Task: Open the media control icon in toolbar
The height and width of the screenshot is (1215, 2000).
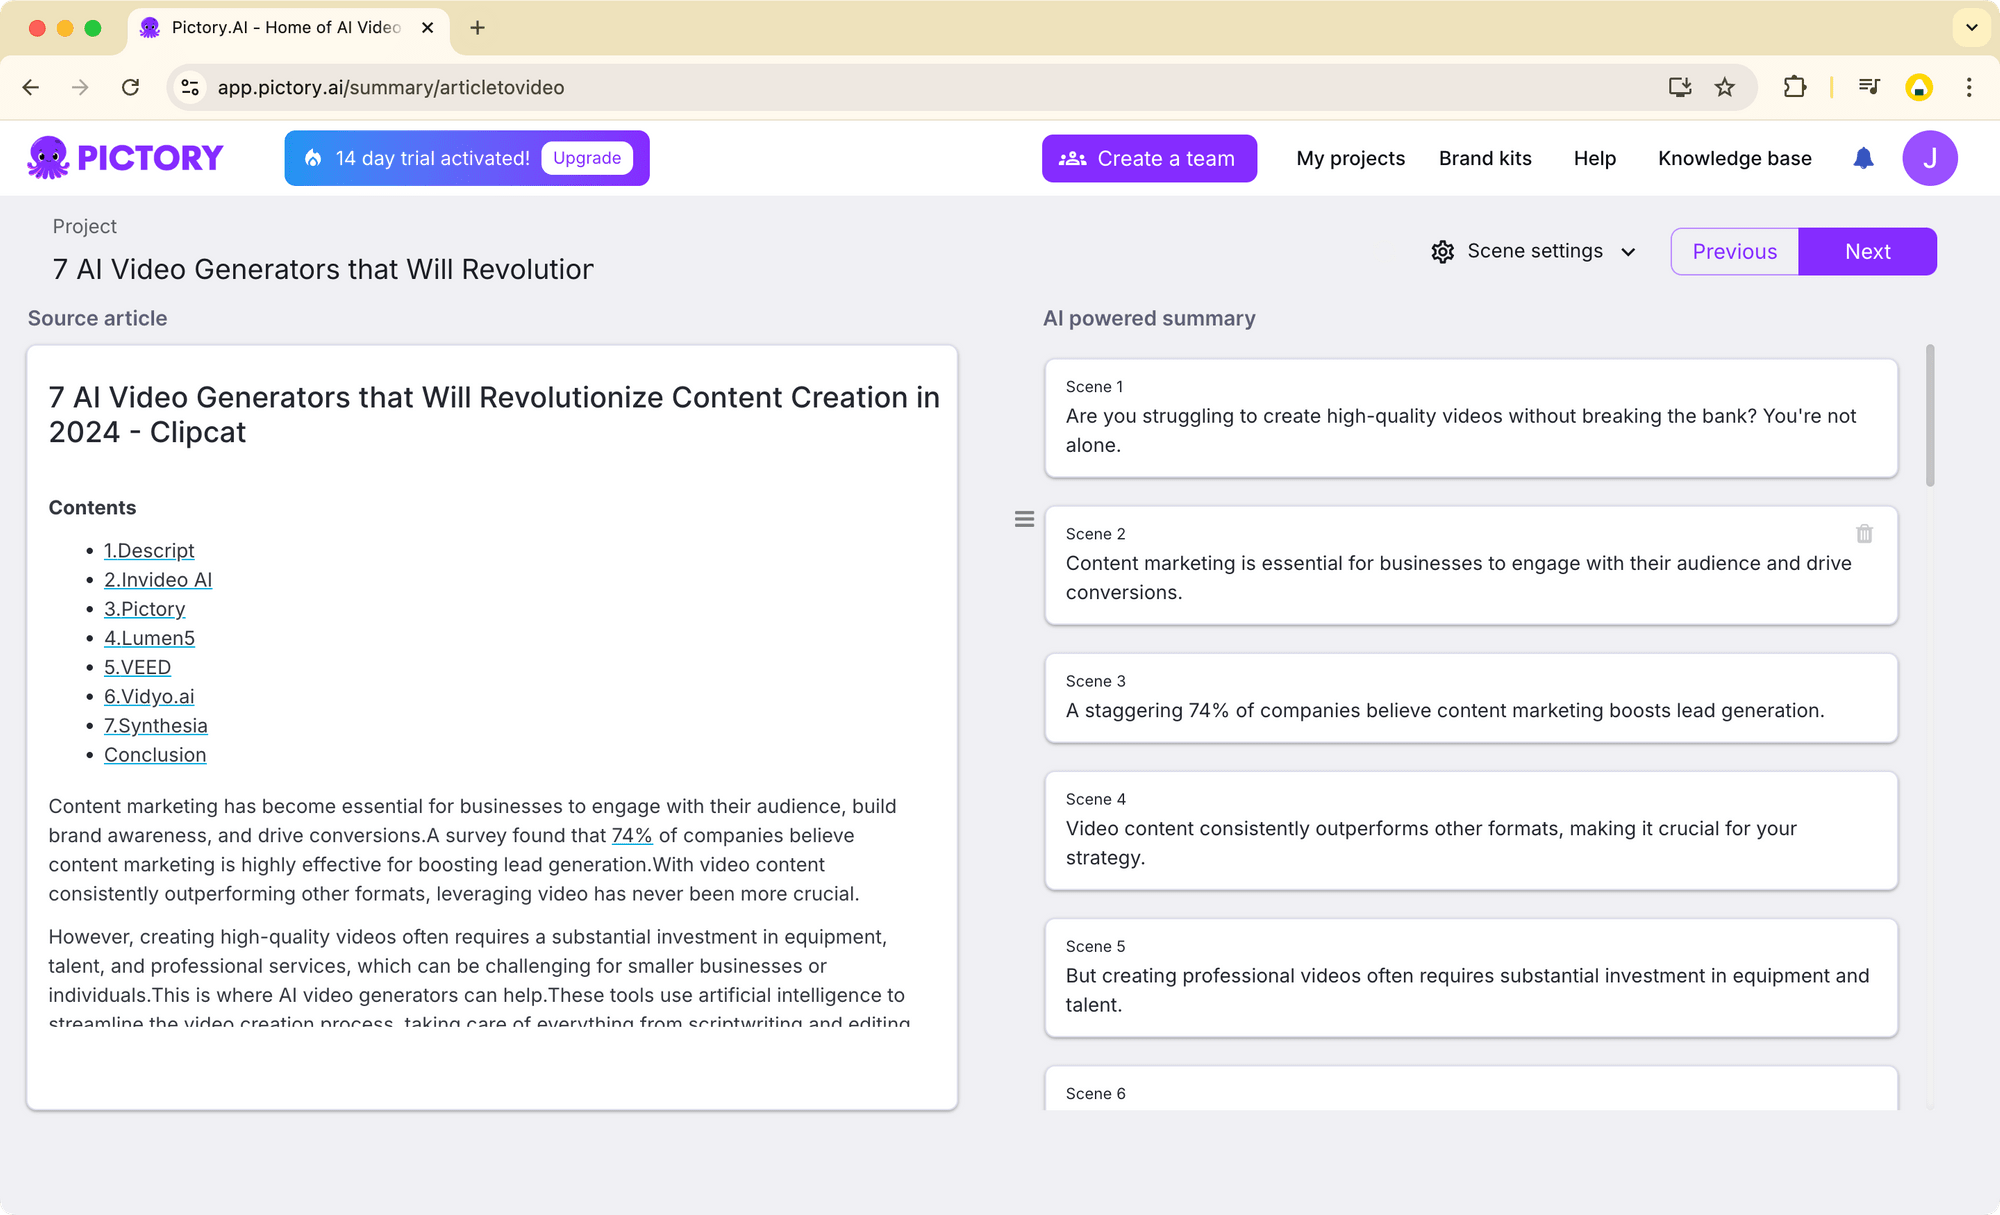Action: coord(1868,87)
